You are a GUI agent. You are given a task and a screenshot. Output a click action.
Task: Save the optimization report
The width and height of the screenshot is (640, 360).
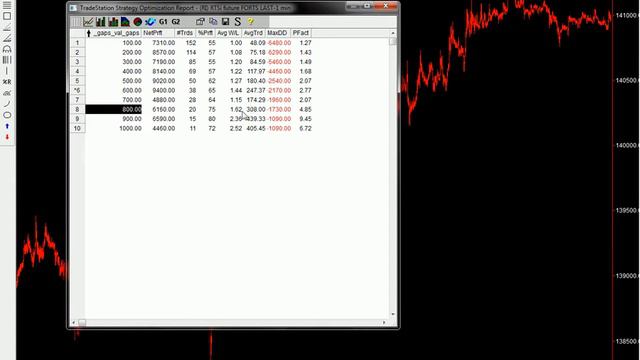pos(225,22)
